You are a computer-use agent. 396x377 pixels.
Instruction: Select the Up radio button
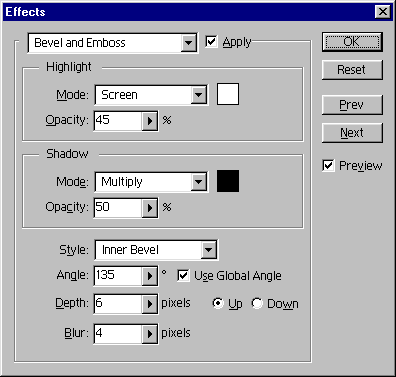pos(218,303)
